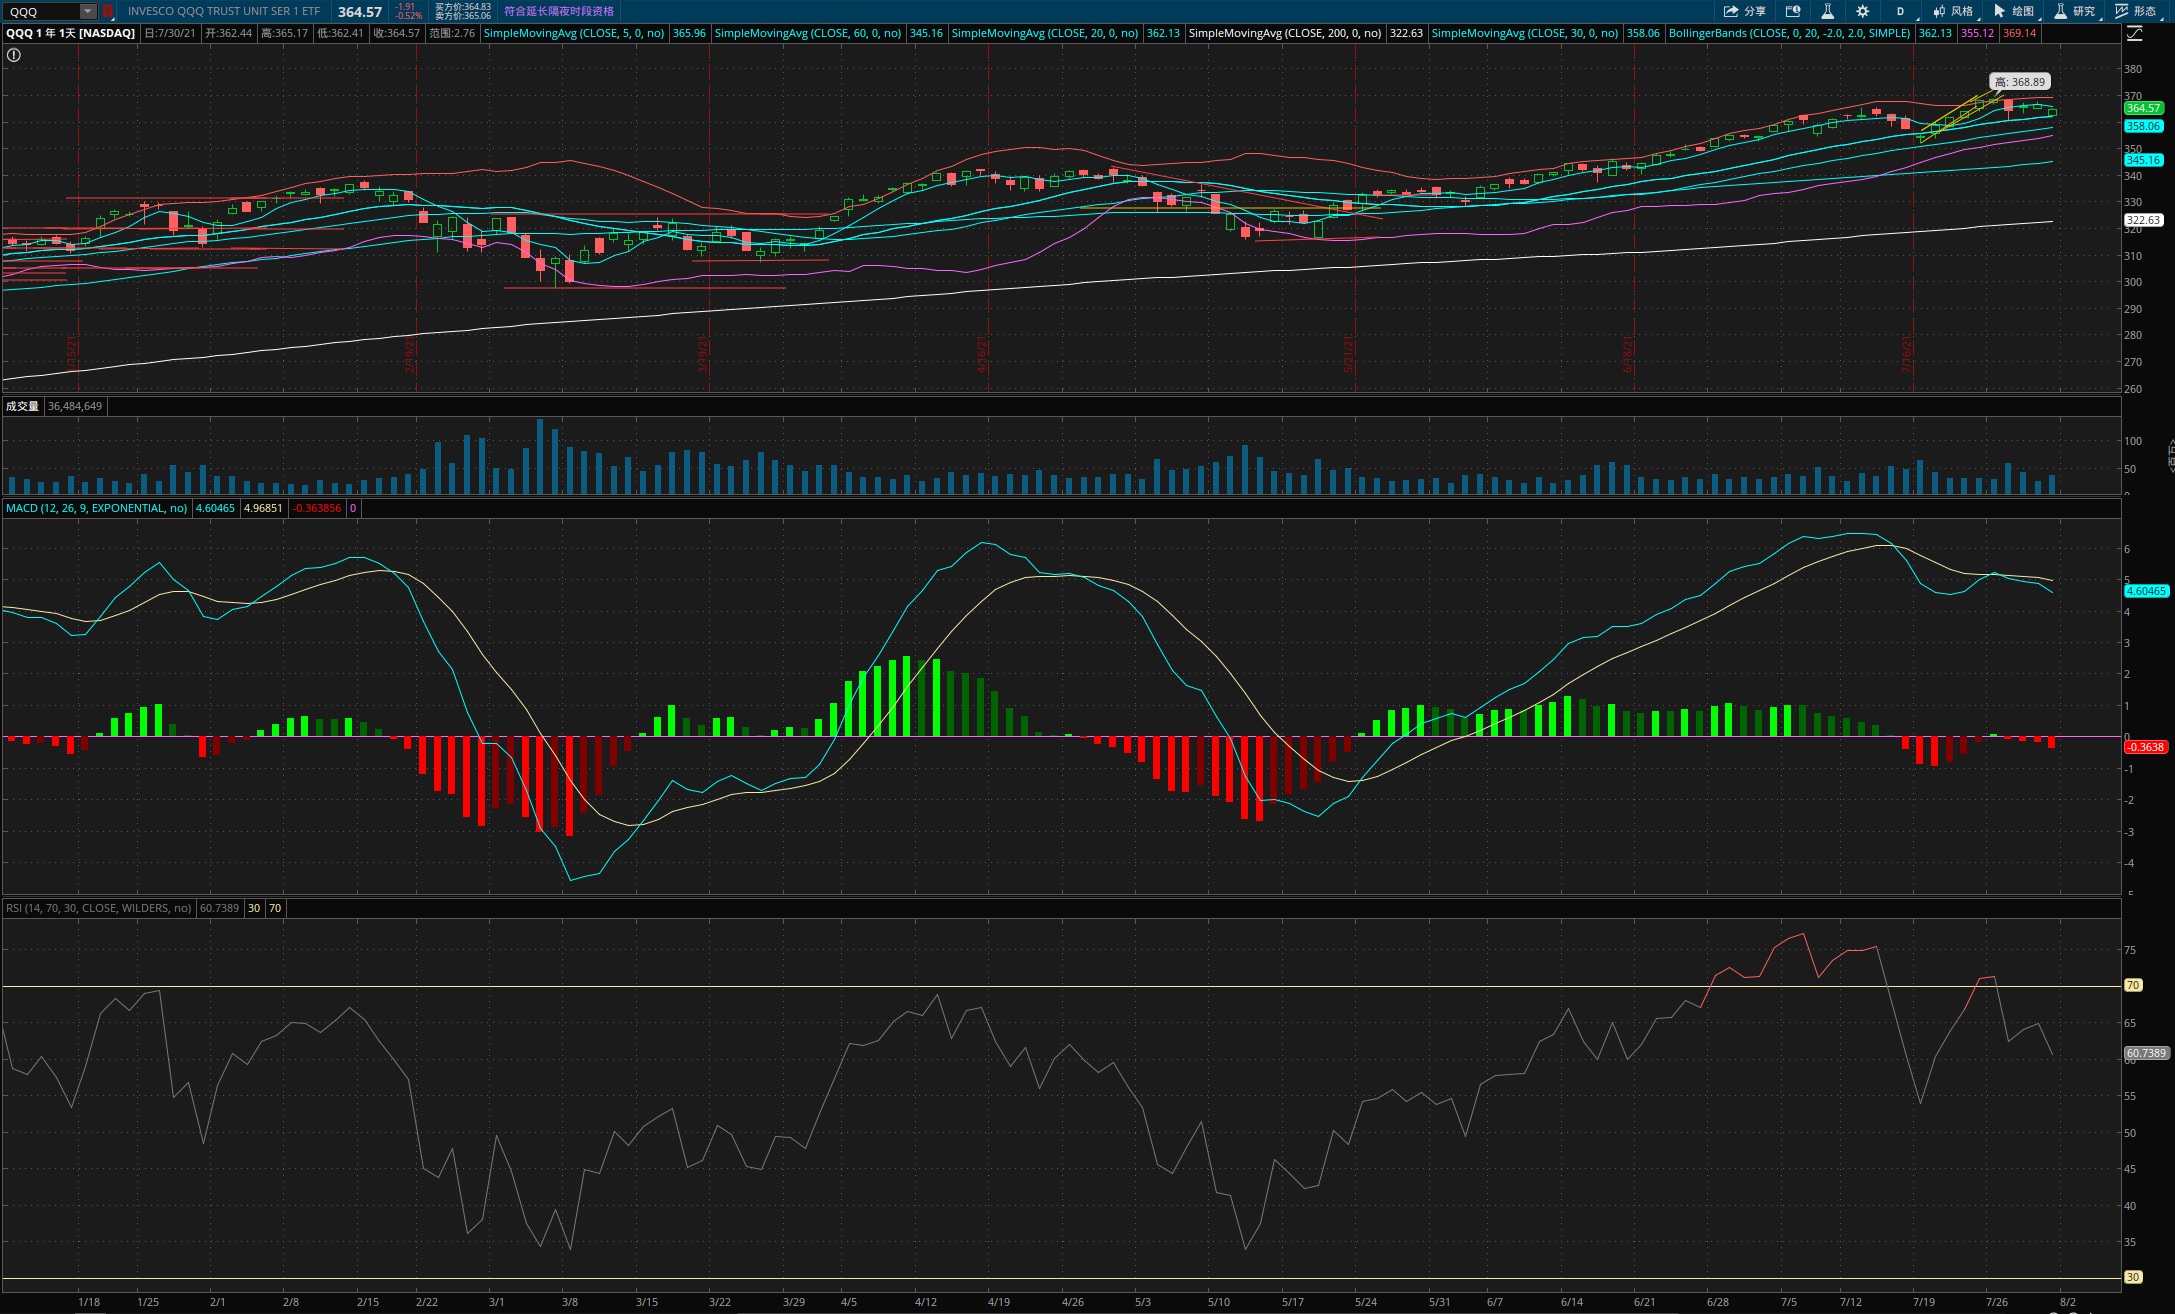Open the 风格 style menu

click(x=1952, y=12)
